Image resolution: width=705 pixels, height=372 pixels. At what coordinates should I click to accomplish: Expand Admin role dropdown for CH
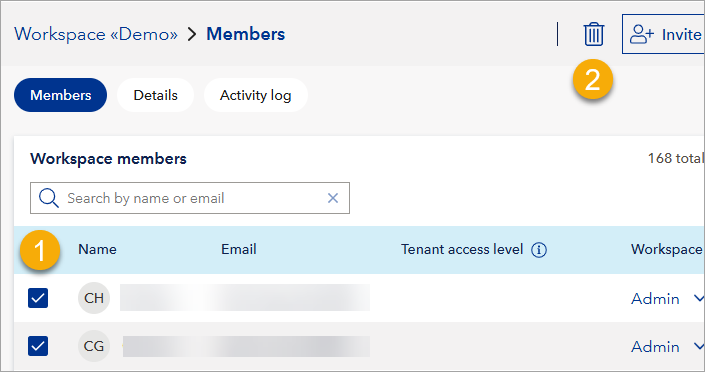(x=667, y=298)
